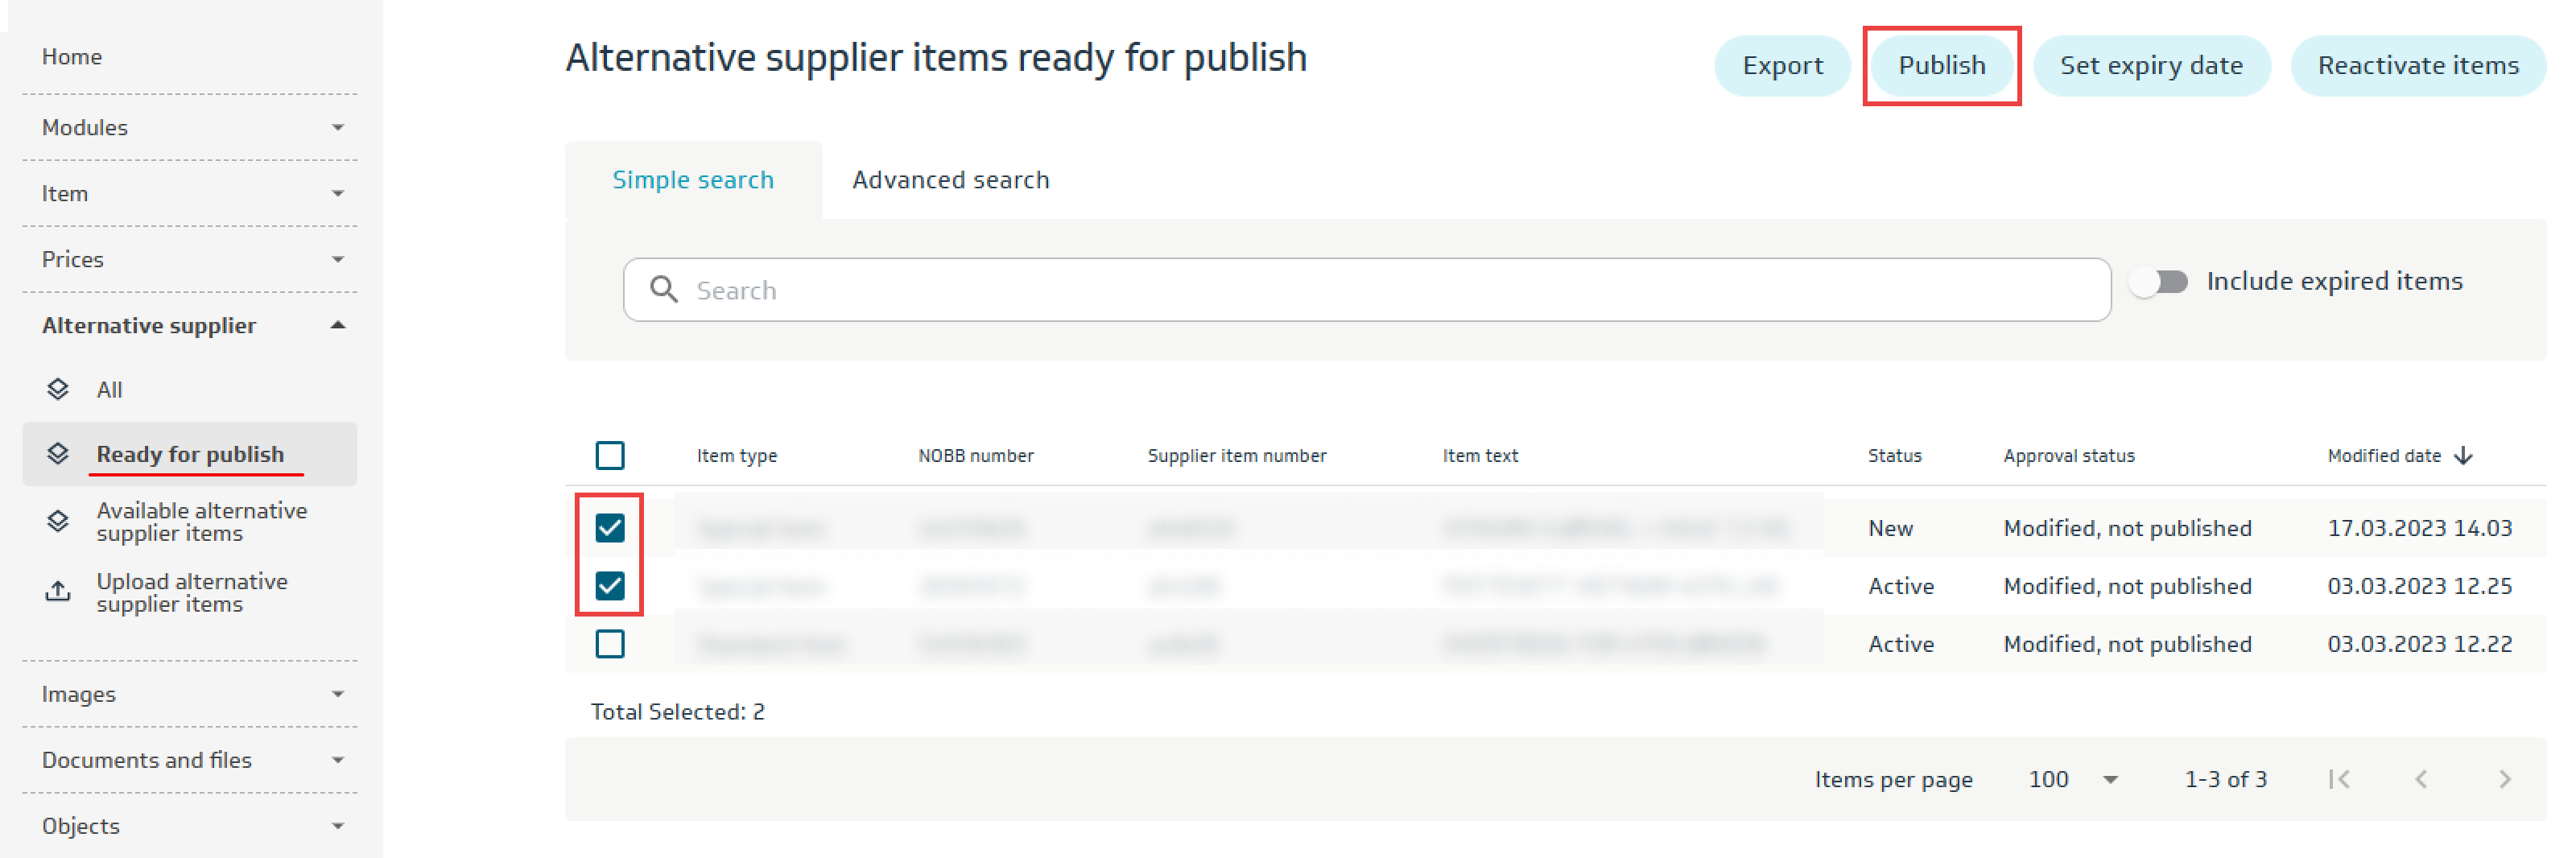This screenshot has width=2576, height=858.
Task: Click the layers icon next to All
Action: click(58, 389)
